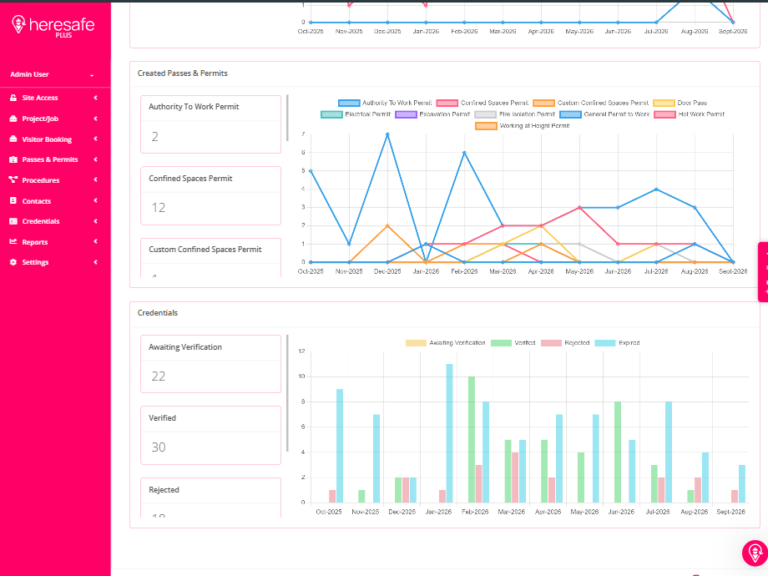Expand the Reports chevron
768x576 pixels.
coord(96,241)
